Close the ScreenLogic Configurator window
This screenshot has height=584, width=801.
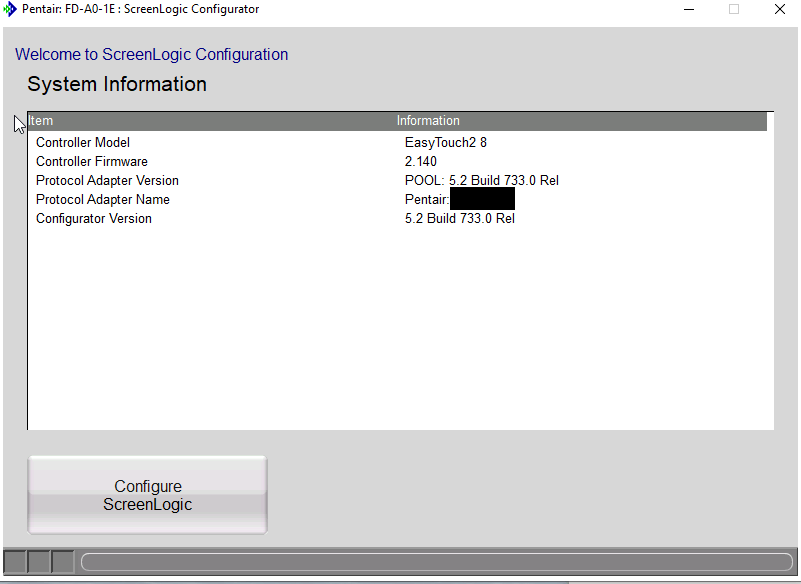(780, 9)
